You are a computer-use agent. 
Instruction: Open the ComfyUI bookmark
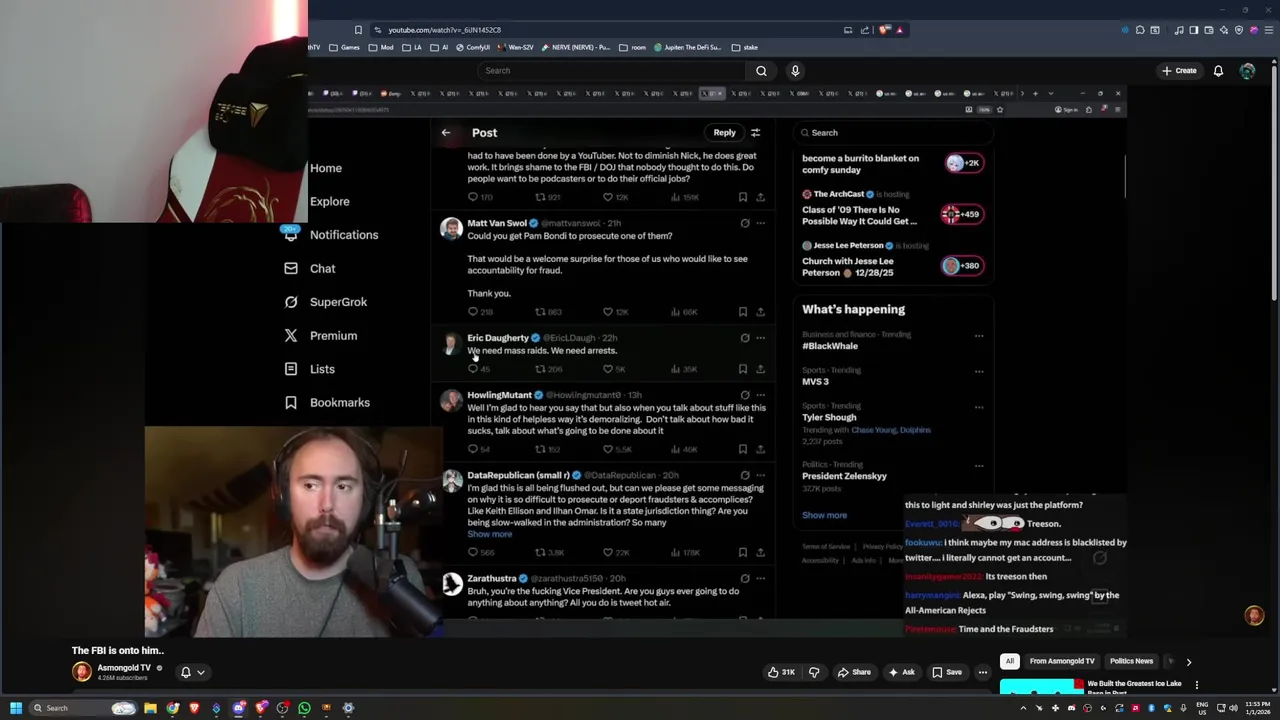click(472, 47)
